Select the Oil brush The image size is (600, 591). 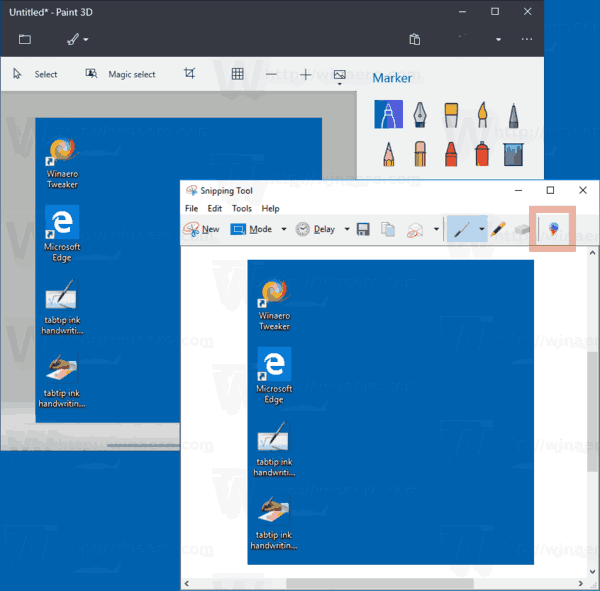(451, 114)
